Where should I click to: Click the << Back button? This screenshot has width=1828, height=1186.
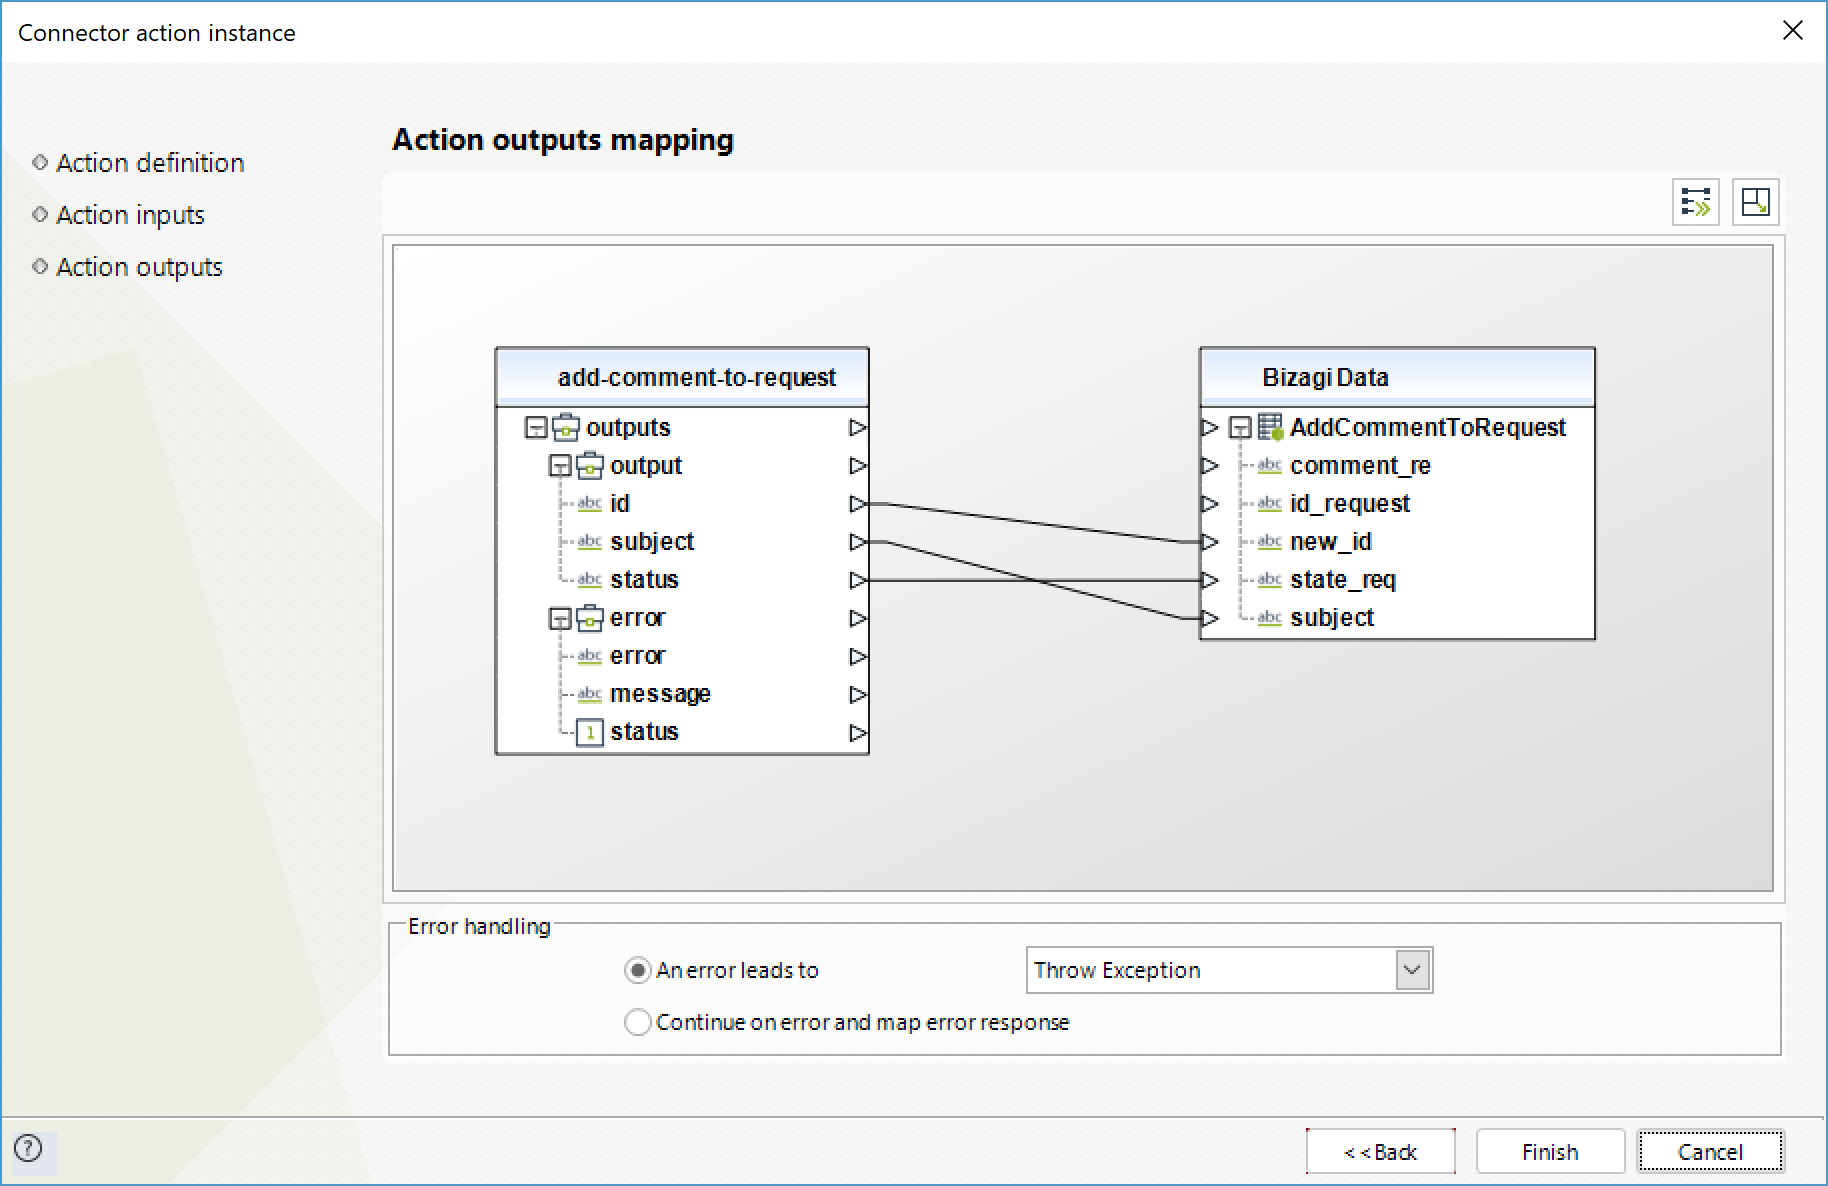(1380, 1152)
